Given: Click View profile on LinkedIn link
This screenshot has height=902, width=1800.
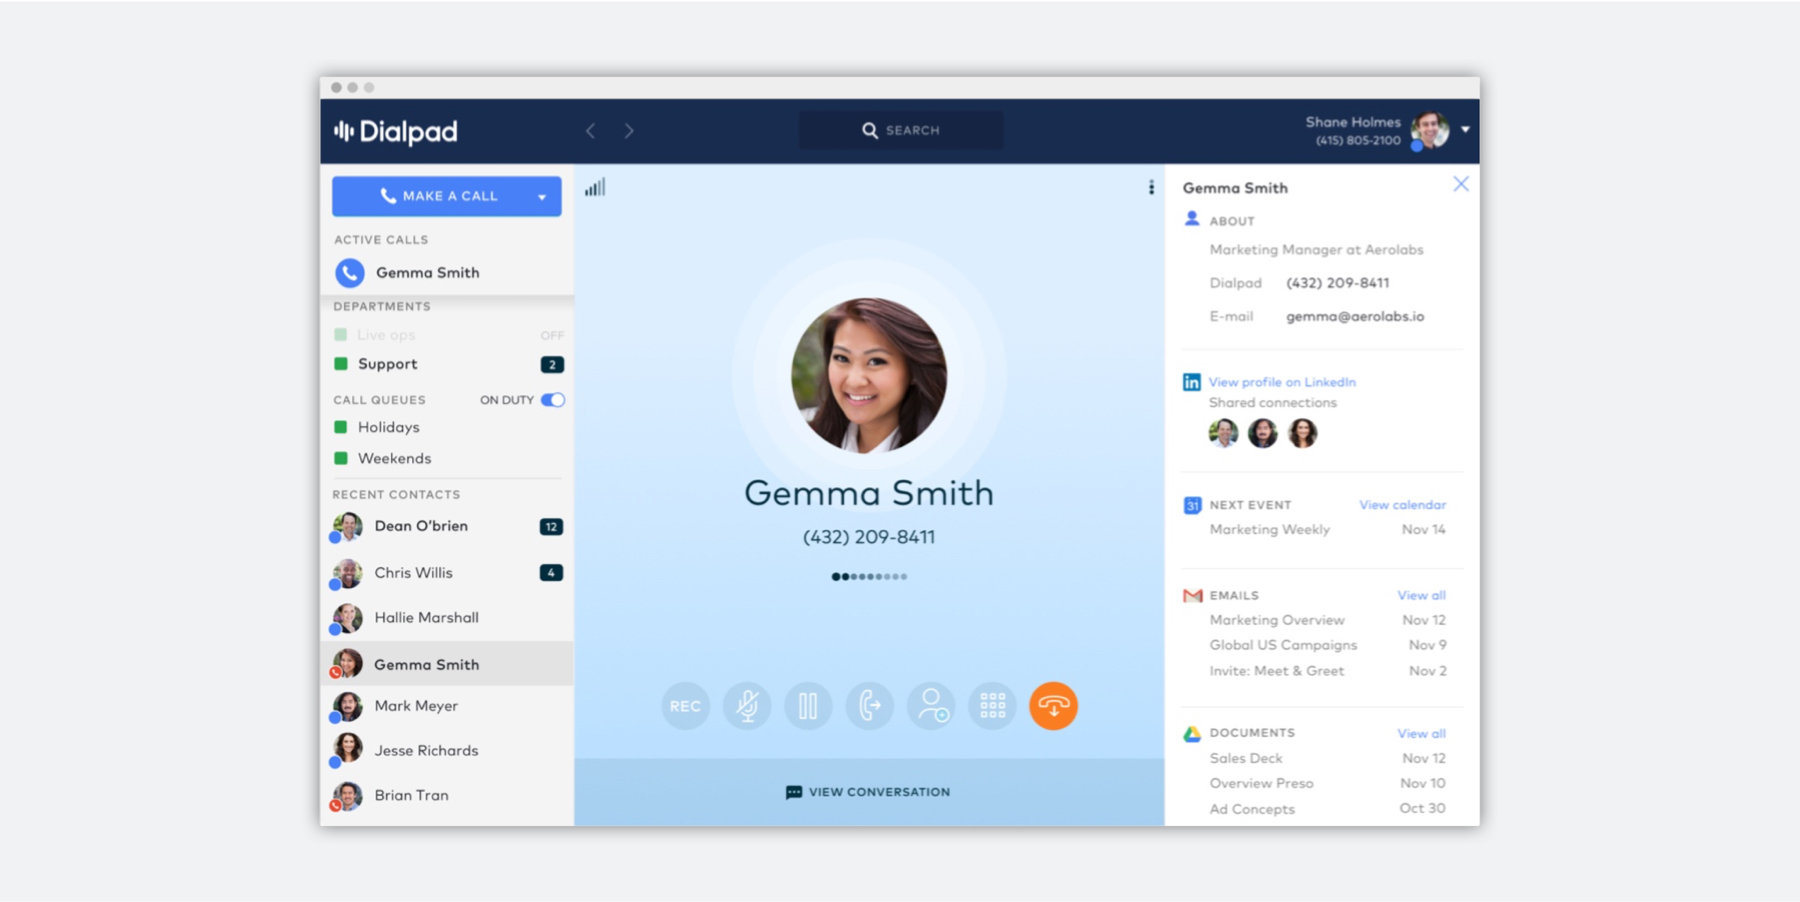Looking at the screenshot, I should click(1282, 381).
